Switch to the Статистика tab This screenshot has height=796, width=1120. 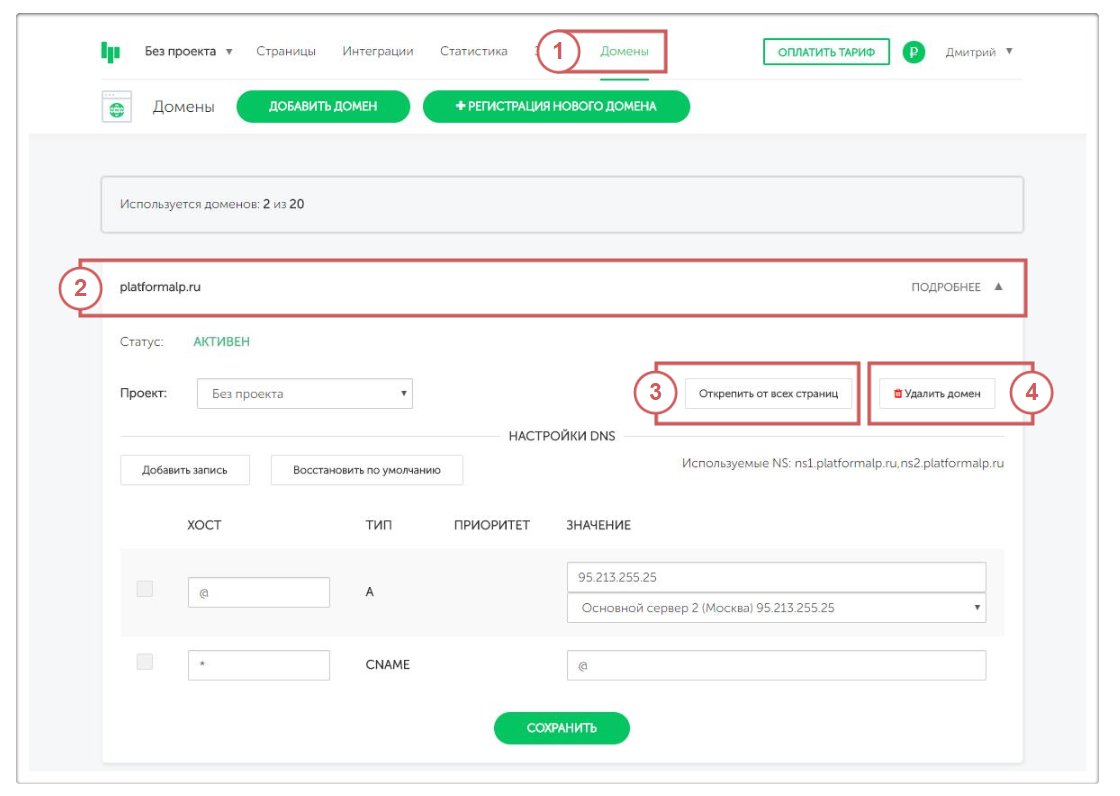tap(473, 52)
